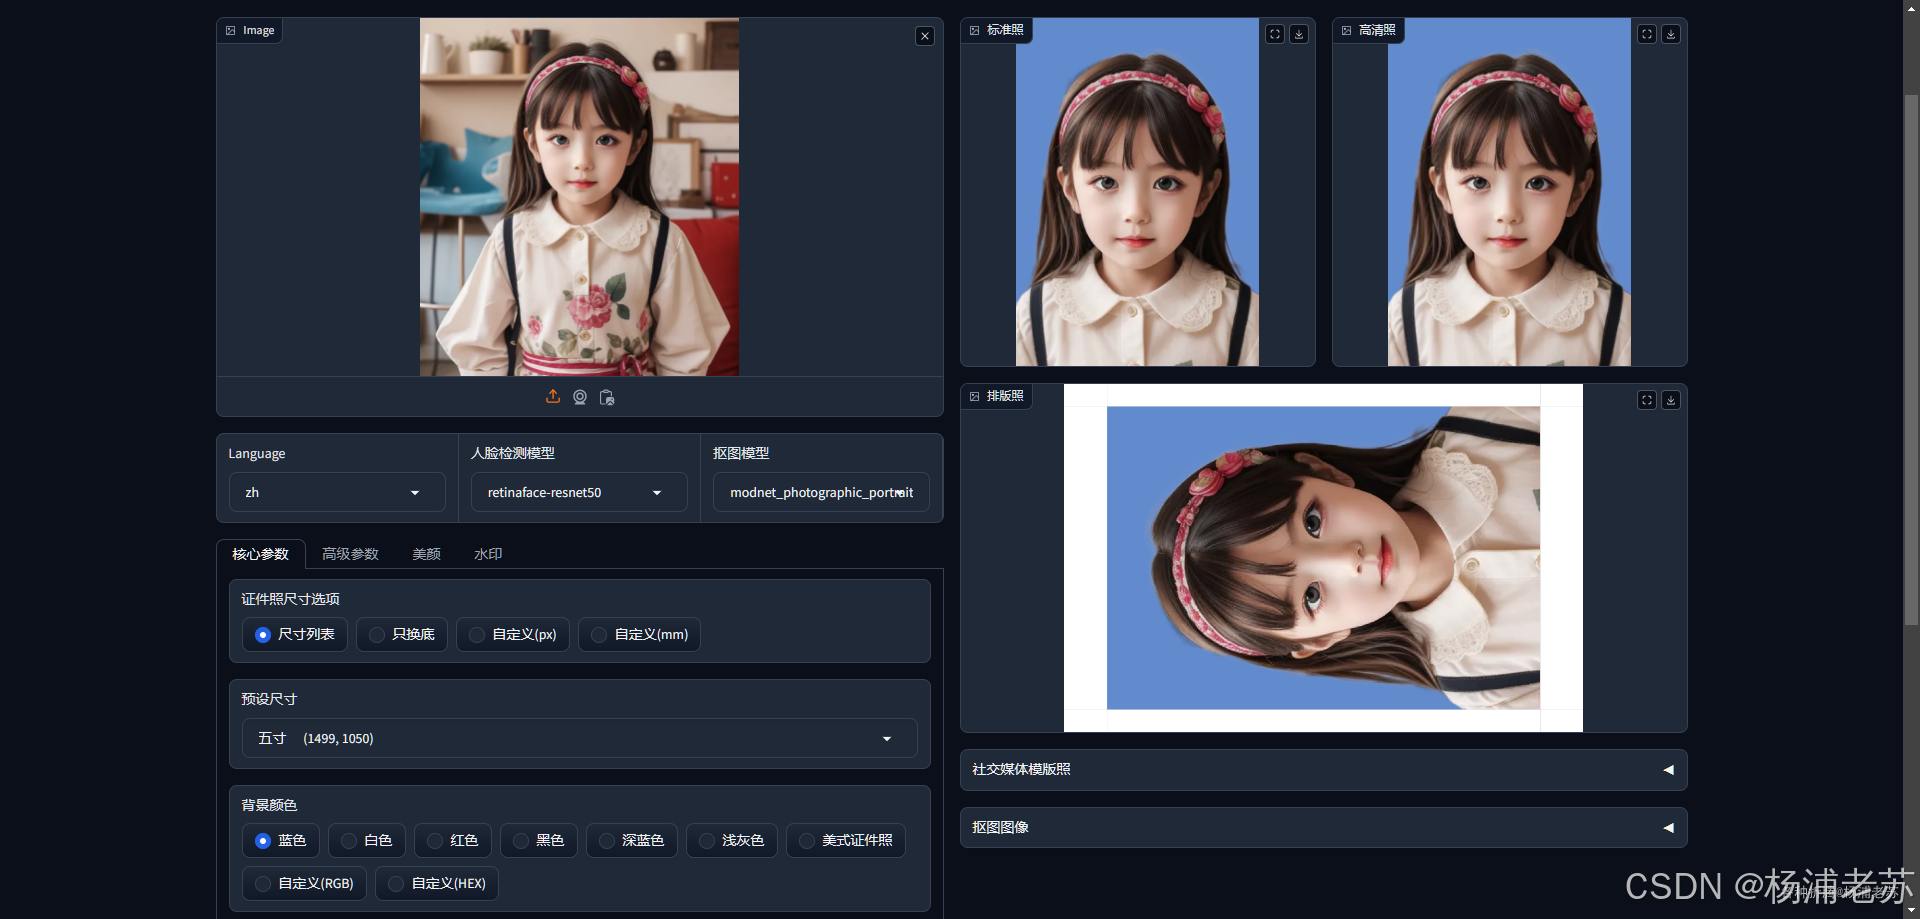View the 标准照 image fullscreen
Image resolution: width=1920 pixels, height=919 pixels.
(1275, 34)
